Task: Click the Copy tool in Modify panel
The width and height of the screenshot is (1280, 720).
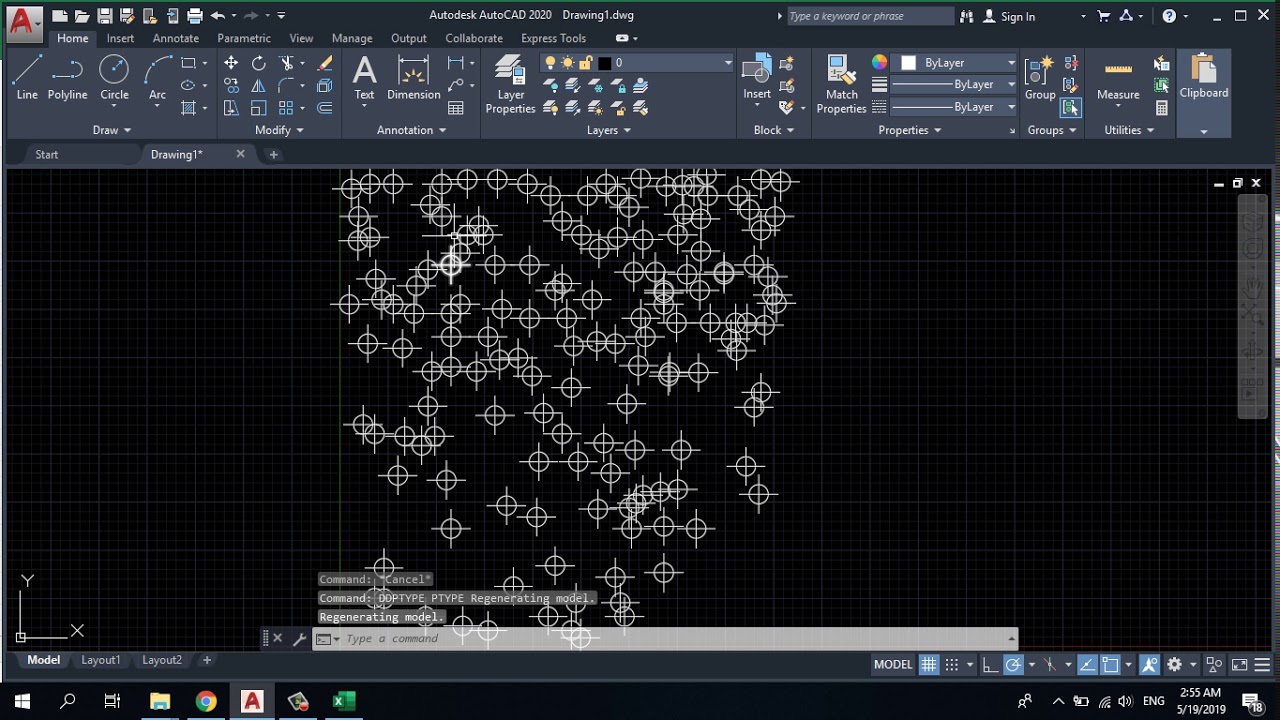Action: coord(231,85)
